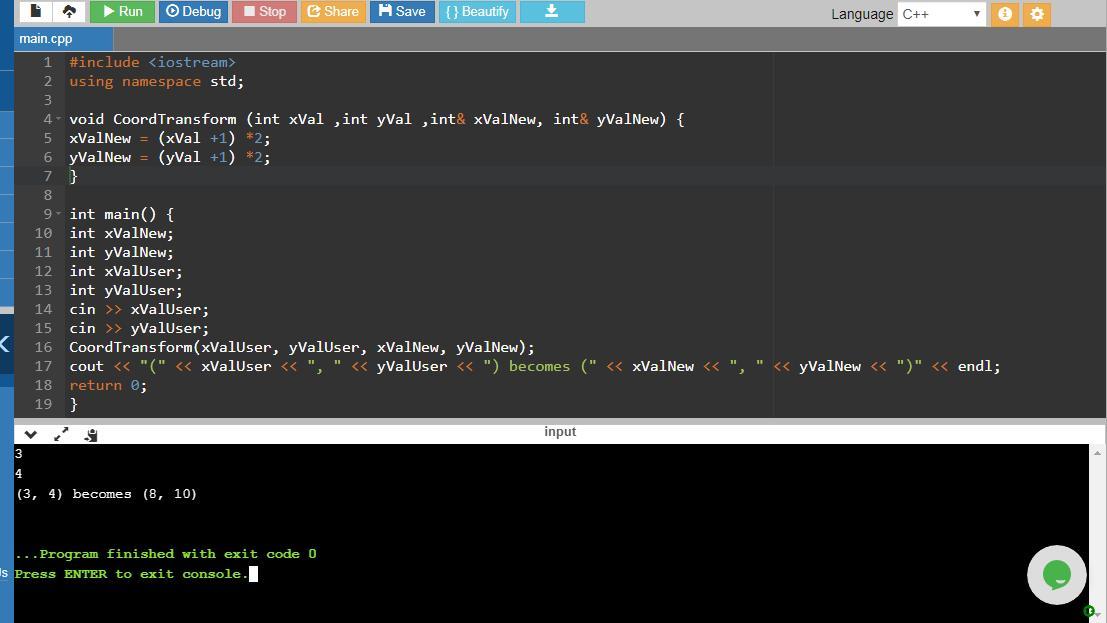The height and width of the screenshot is (623, 1107).
Task: Run the program with the green Run button
Action: coord(120,12)
